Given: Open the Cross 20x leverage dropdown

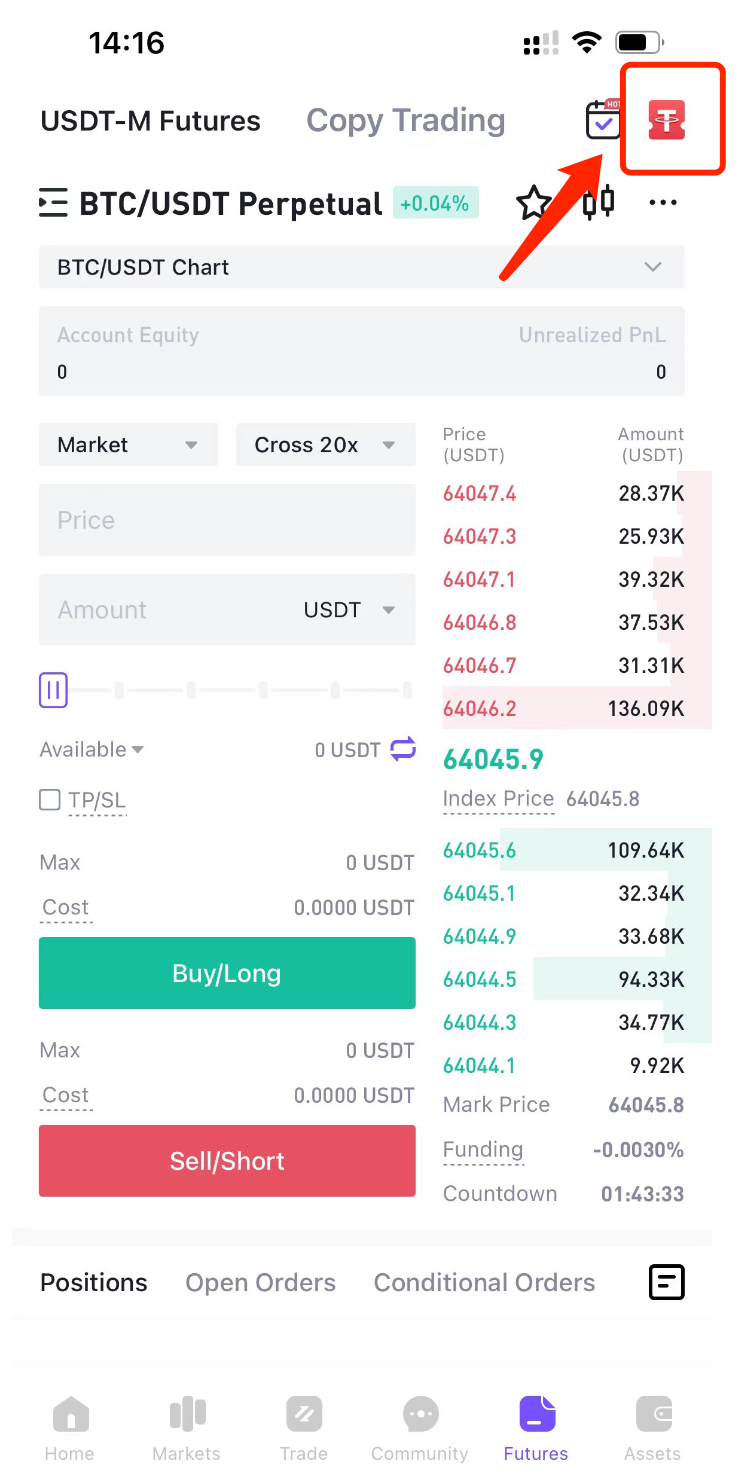Looking at the screenshot, I should 326,445.
